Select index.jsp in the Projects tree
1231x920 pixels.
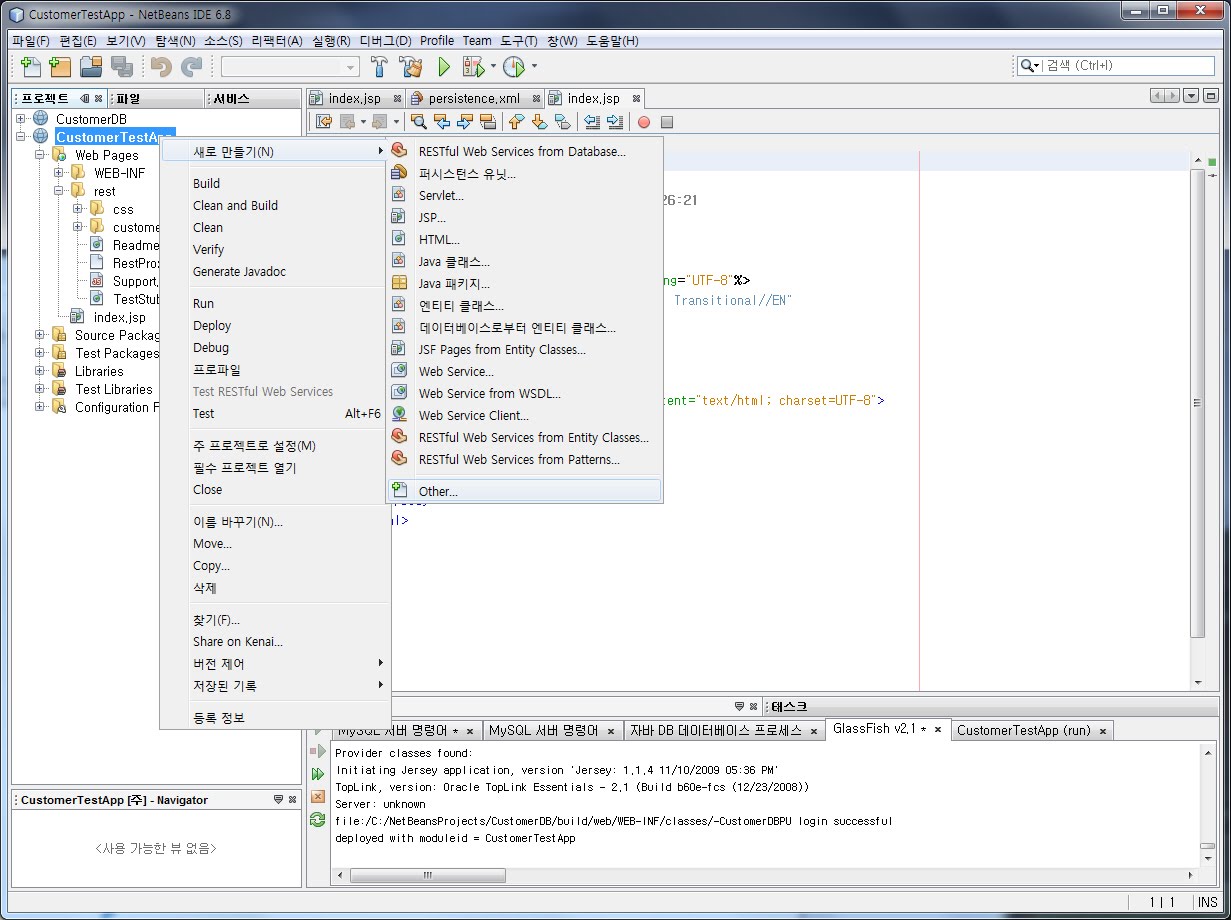click(x=119, y=317)
